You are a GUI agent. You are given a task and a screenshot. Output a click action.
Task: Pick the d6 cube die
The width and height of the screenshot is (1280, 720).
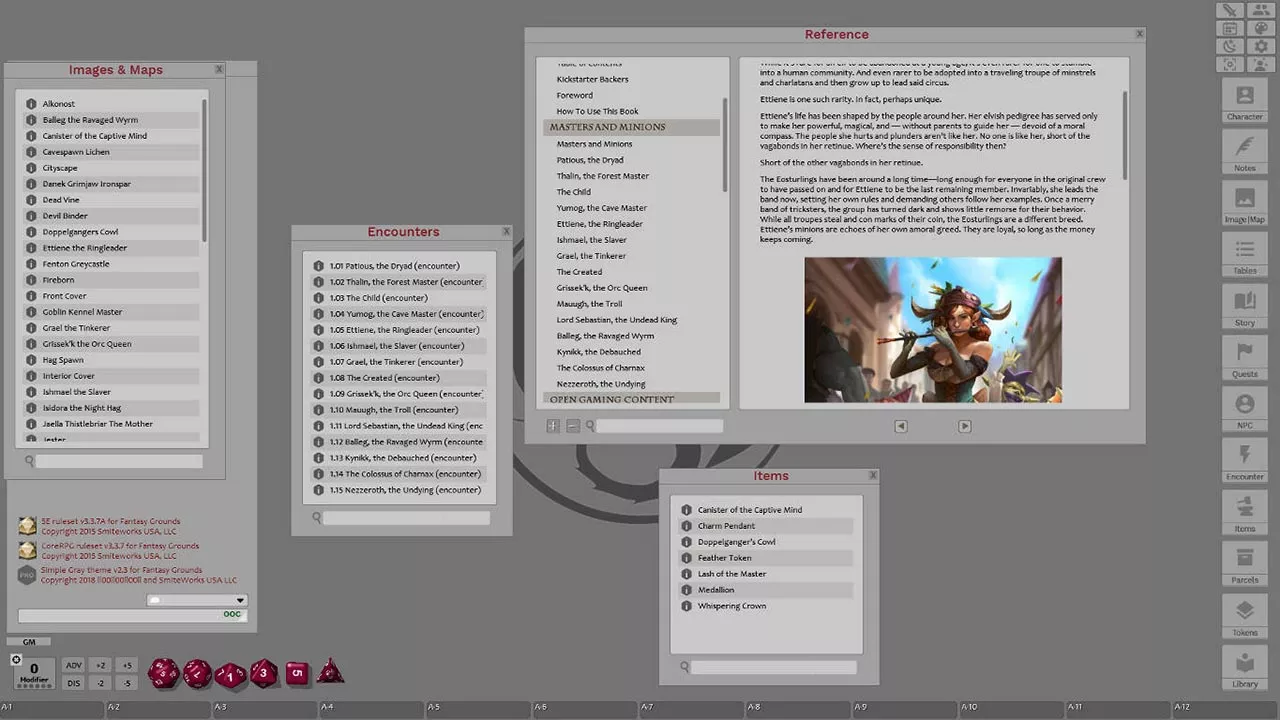point(297,674)
